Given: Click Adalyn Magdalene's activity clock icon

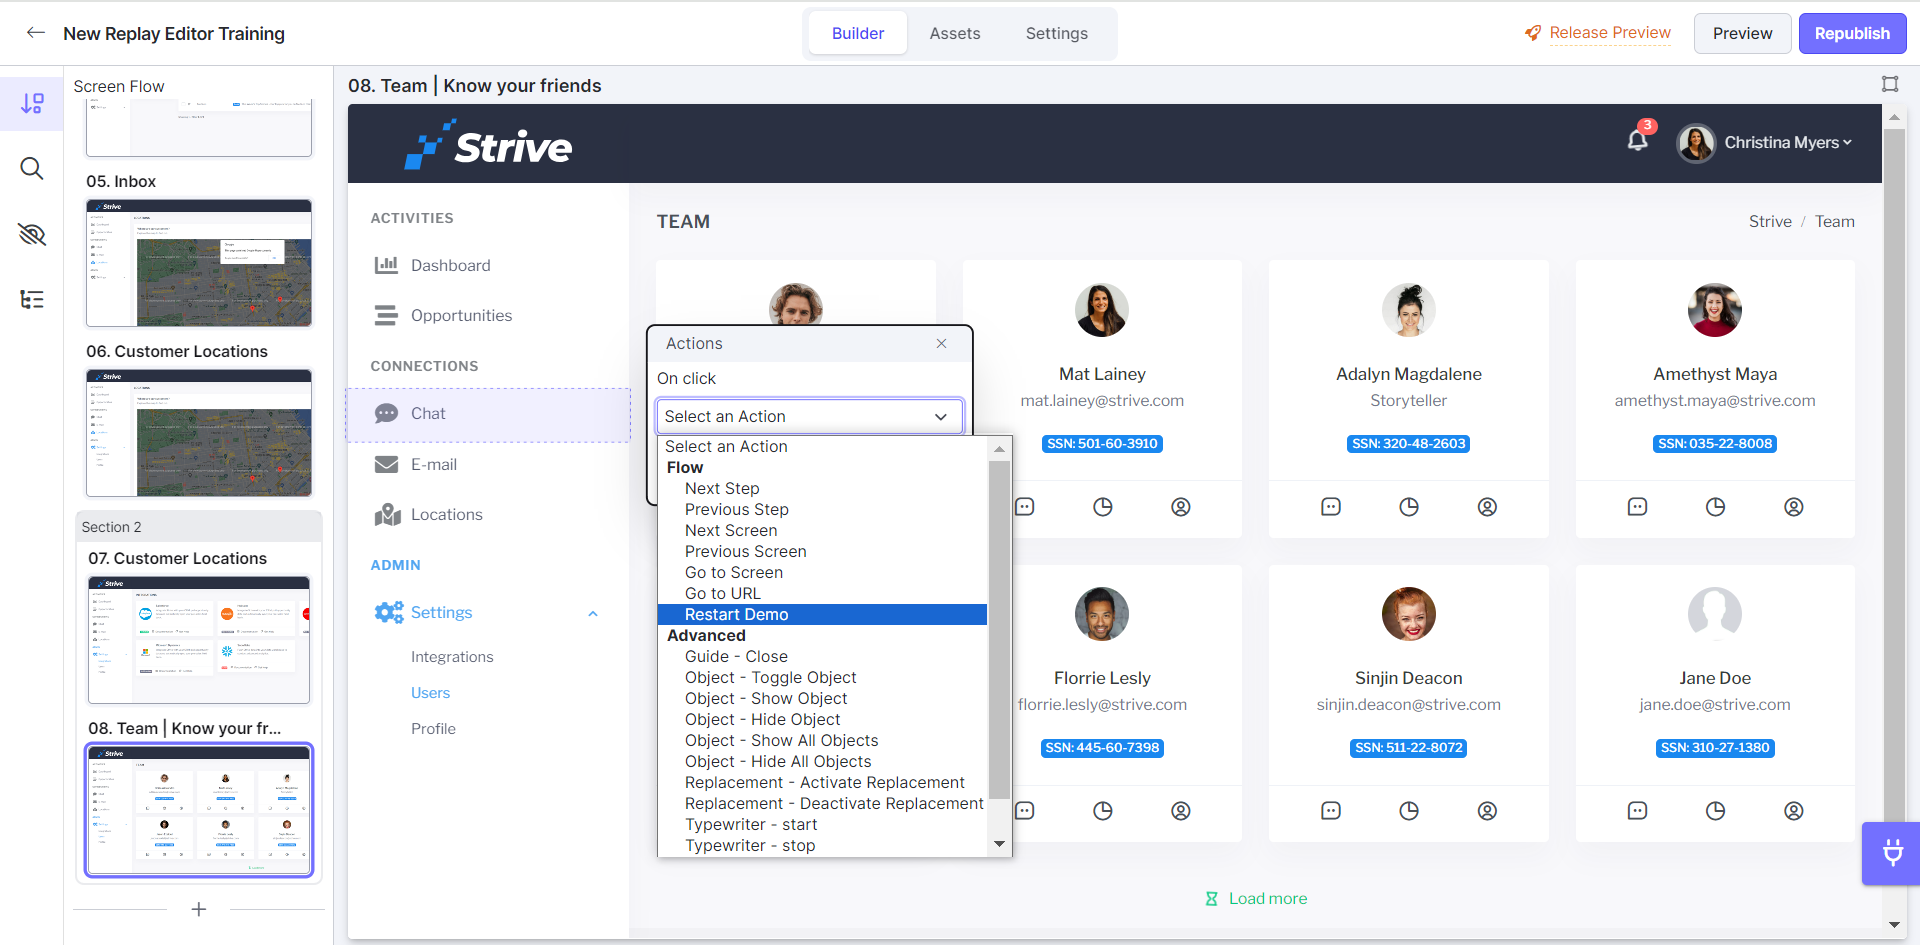Looking at the screenshot, I should [1409, 507].
